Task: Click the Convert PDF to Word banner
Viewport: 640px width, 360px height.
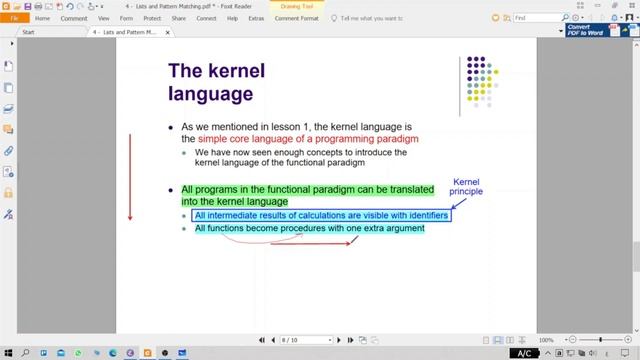Action: [x=602, y=30]
